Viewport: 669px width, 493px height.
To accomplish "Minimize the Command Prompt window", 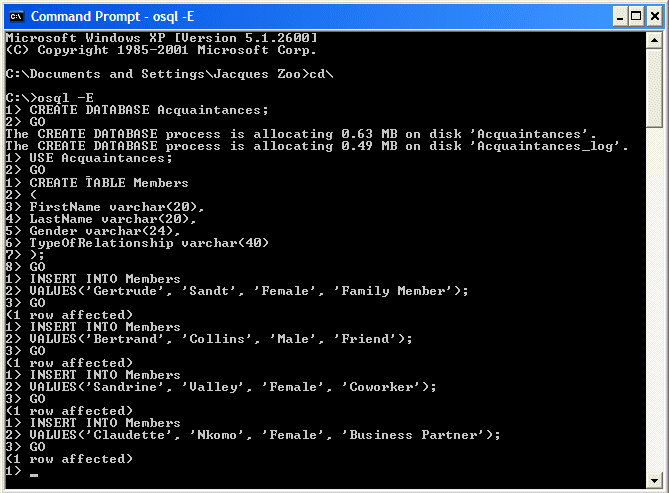I will click(620, 17).
